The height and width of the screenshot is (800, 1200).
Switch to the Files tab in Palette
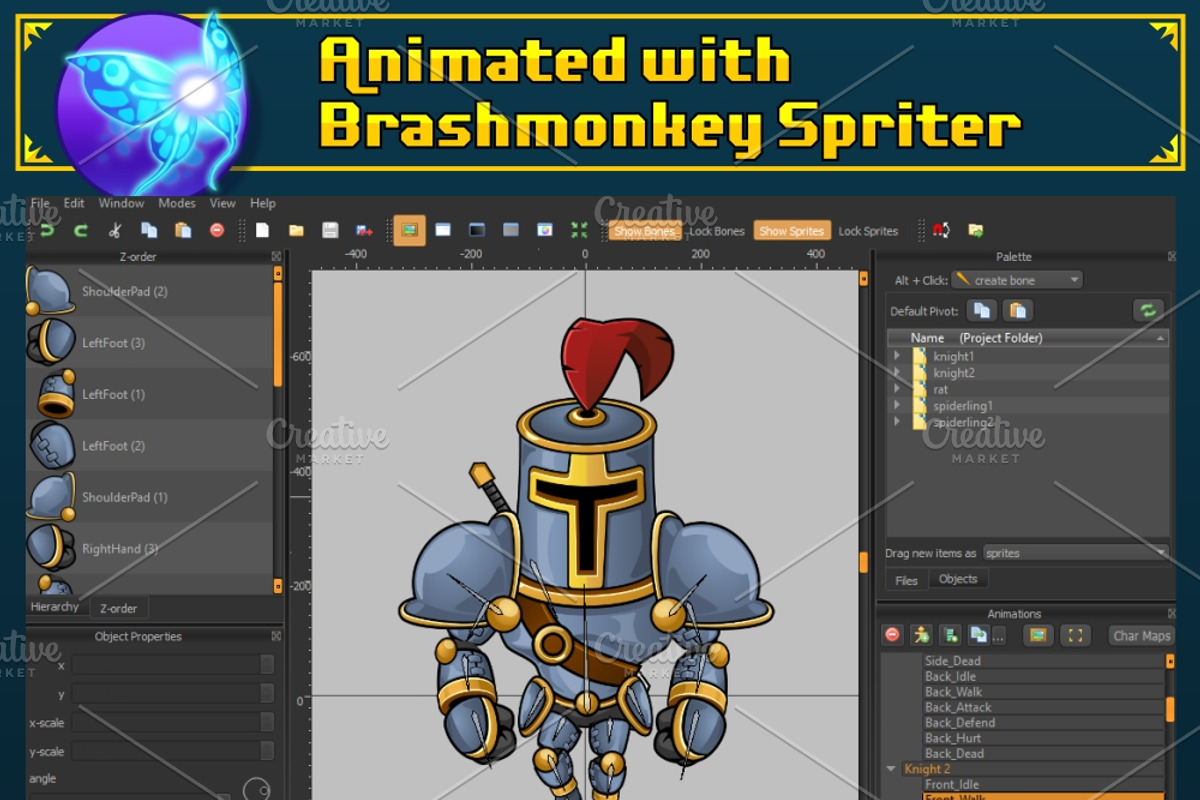tap(906, 580)
